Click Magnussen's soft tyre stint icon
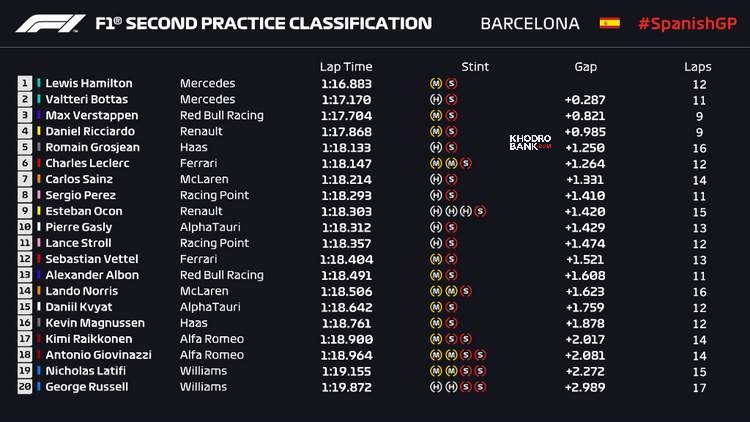 click(x=451, y=323)
